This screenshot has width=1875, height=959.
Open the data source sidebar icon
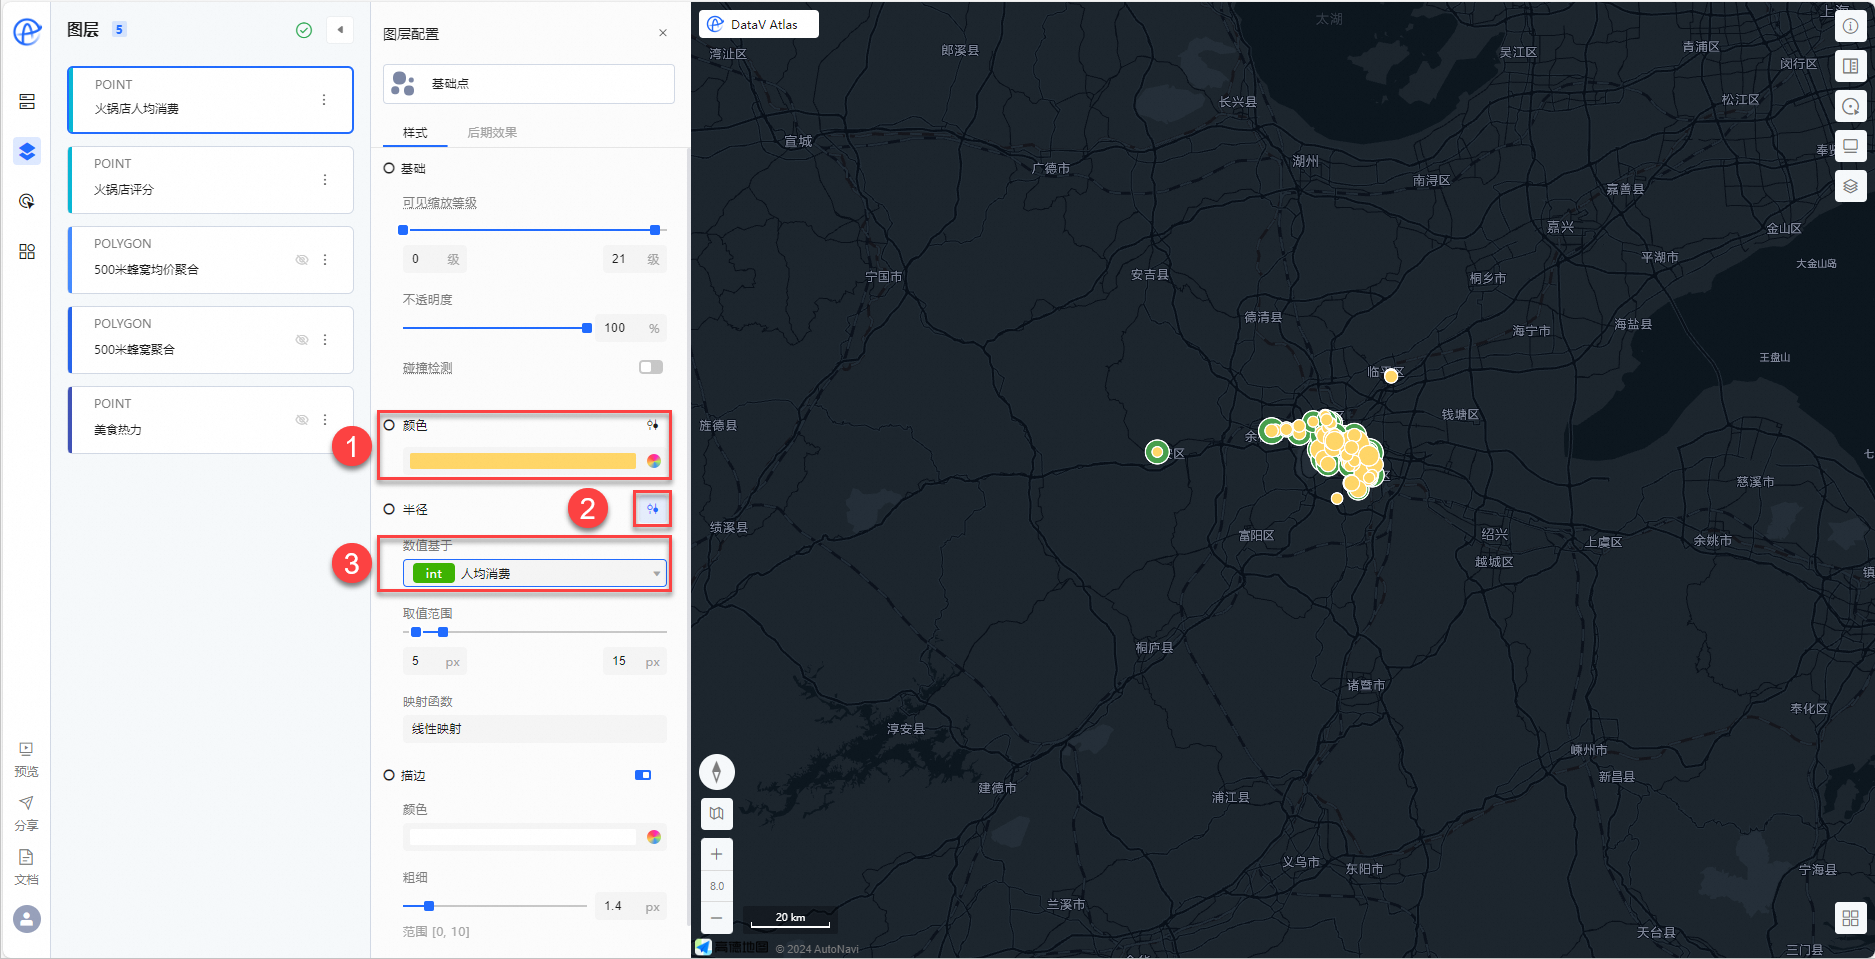tap(27, 102)
